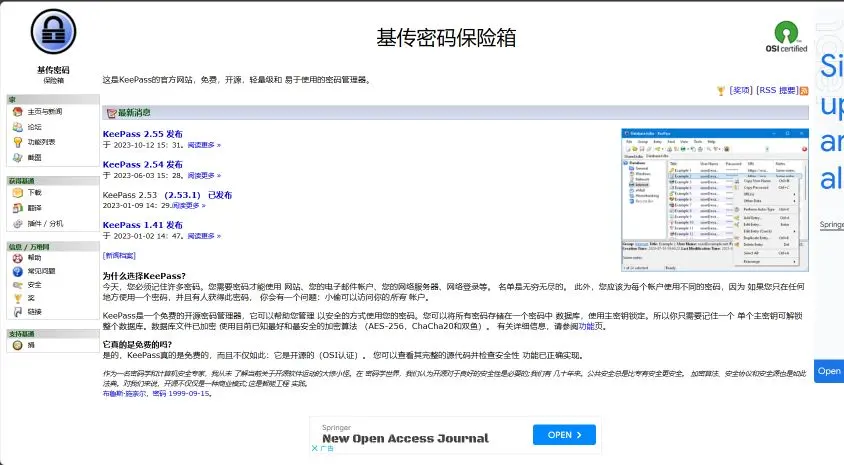Click the 插件 / 分机 plugins icon
The height and width of the screenshot is (465, 844).
(x=18, y=223)
